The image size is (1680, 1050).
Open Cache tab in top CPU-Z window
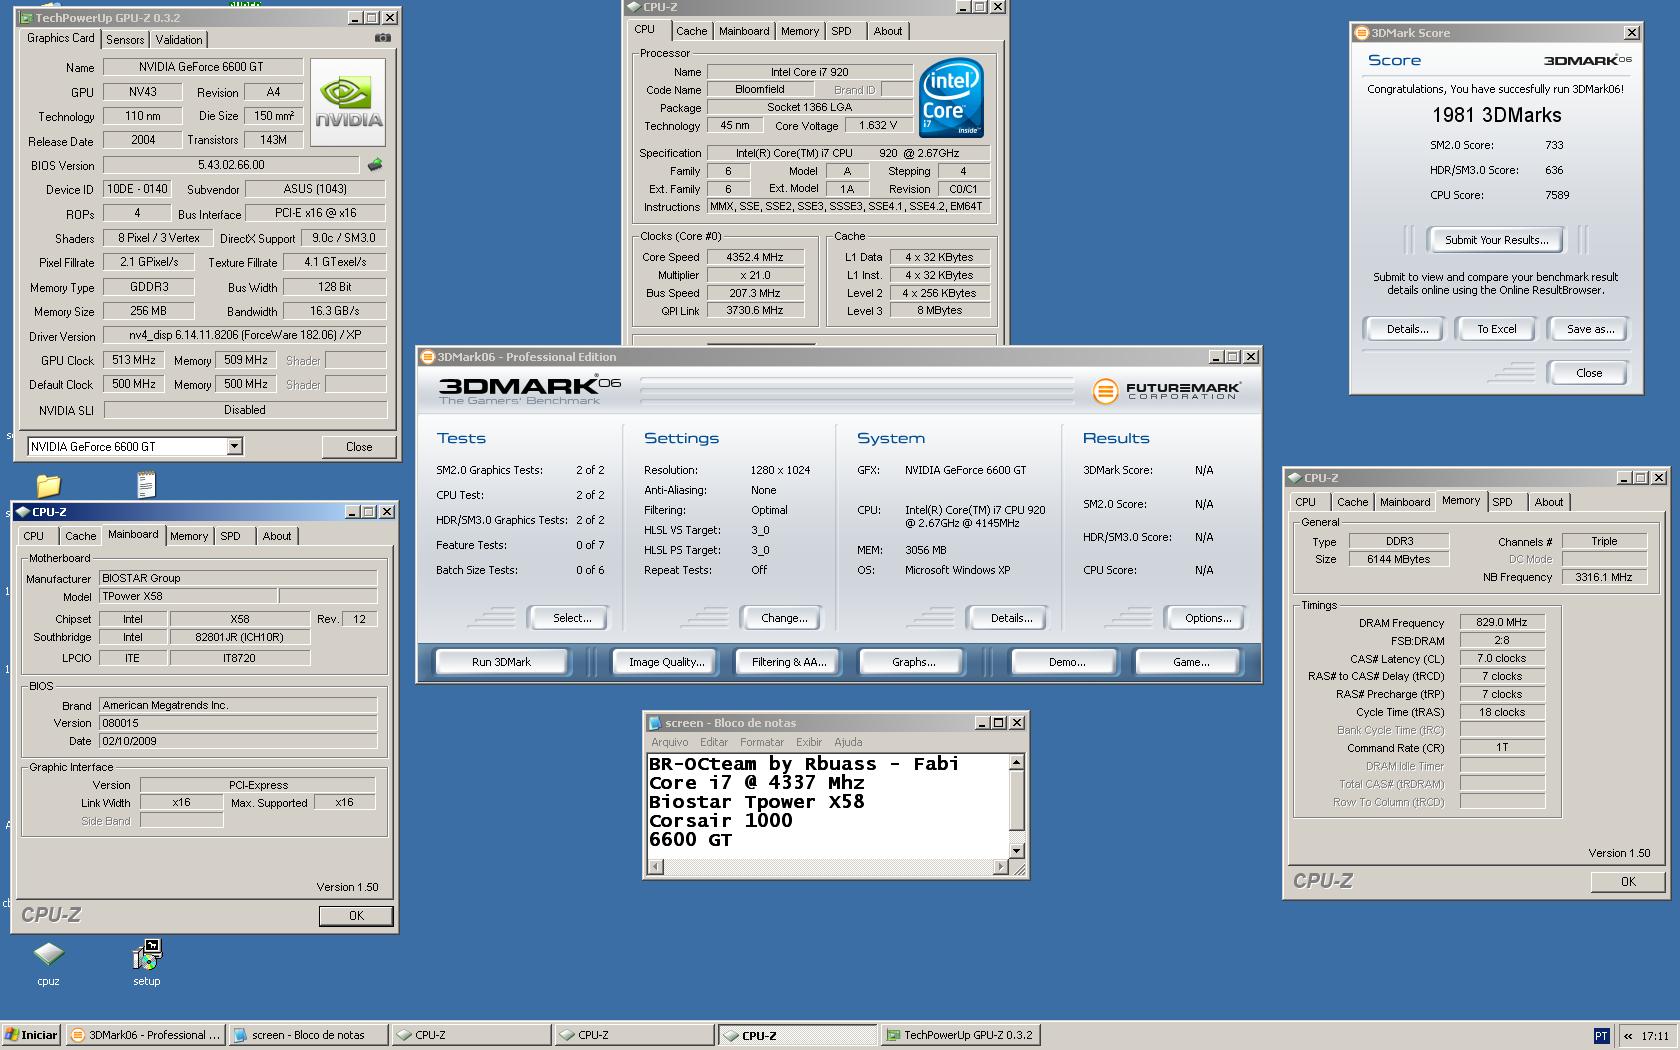[x=691, y=31]
